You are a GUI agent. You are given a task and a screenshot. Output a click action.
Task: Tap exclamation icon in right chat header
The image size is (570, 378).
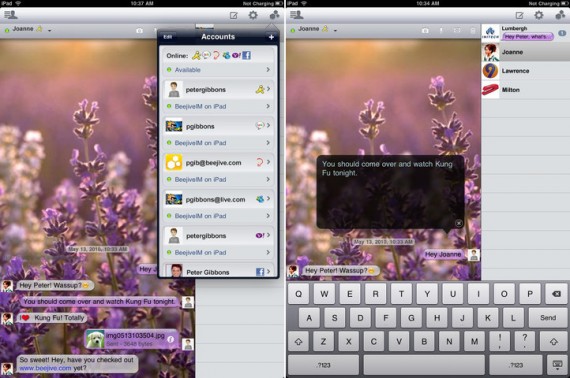441,31
